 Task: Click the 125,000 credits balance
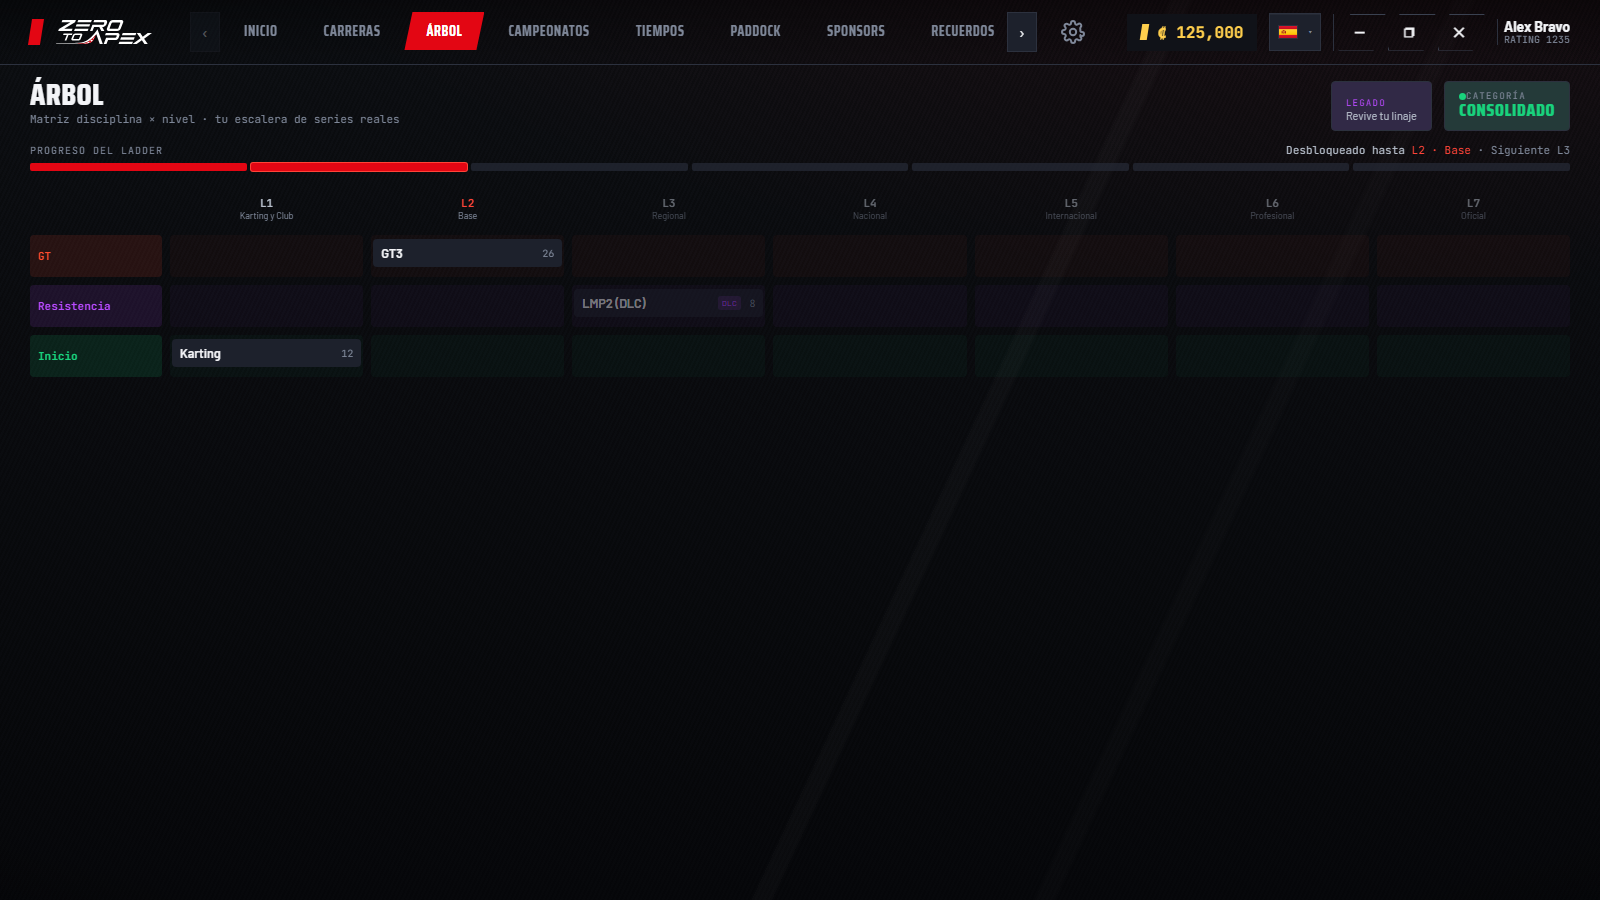pyautogui.click(x=1191, y=32)
